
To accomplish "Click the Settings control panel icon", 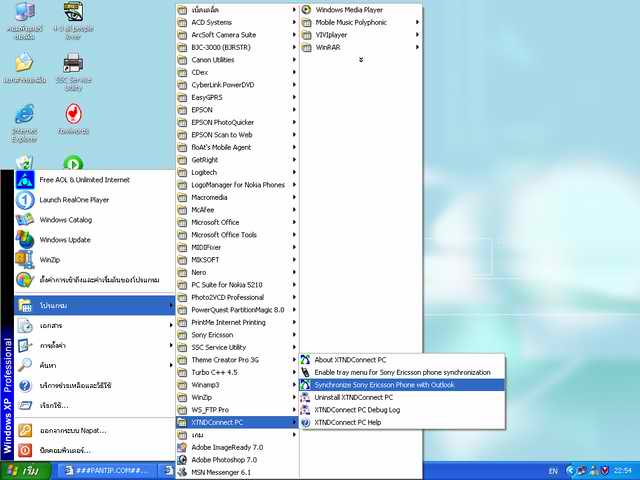I will click(x=25, y=346).
